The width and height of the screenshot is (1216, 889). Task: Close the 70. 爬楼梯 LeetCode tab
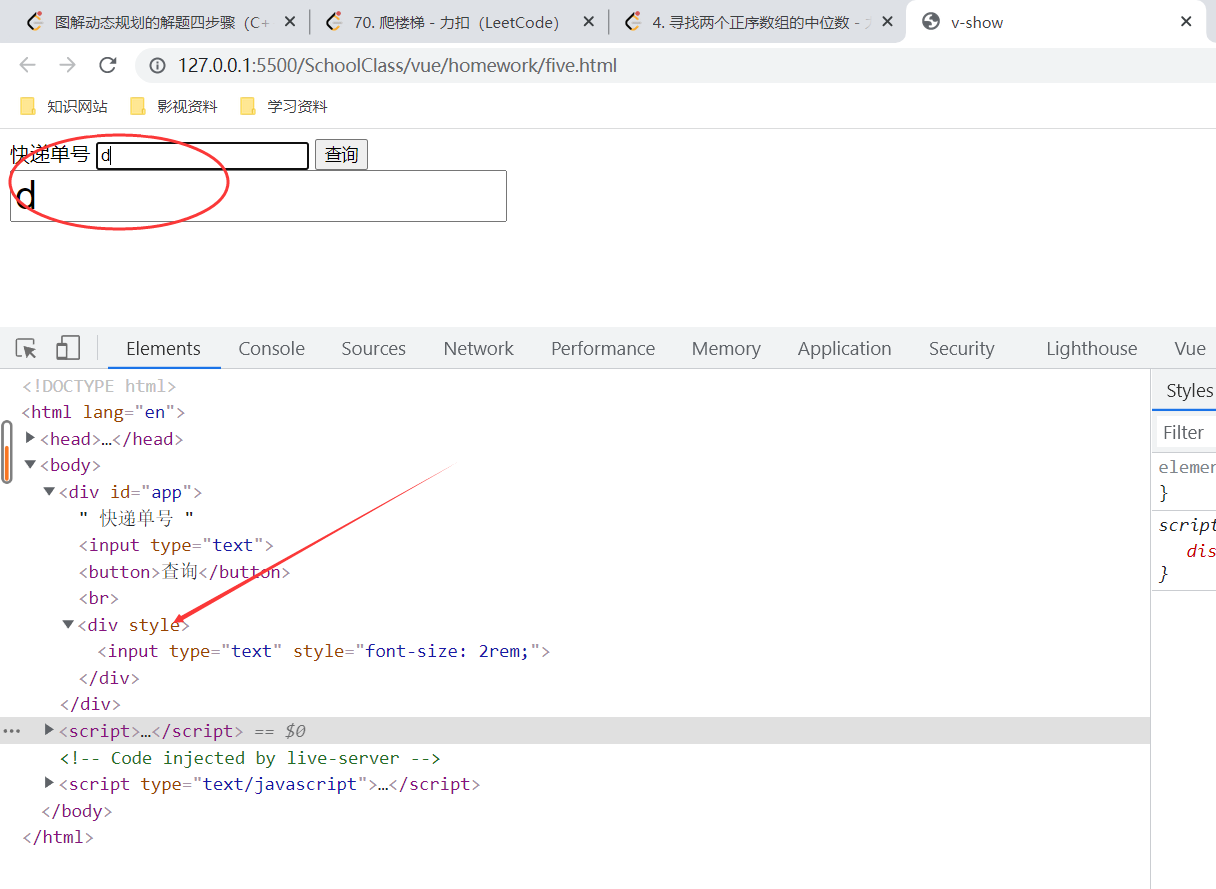coord(588,22)
